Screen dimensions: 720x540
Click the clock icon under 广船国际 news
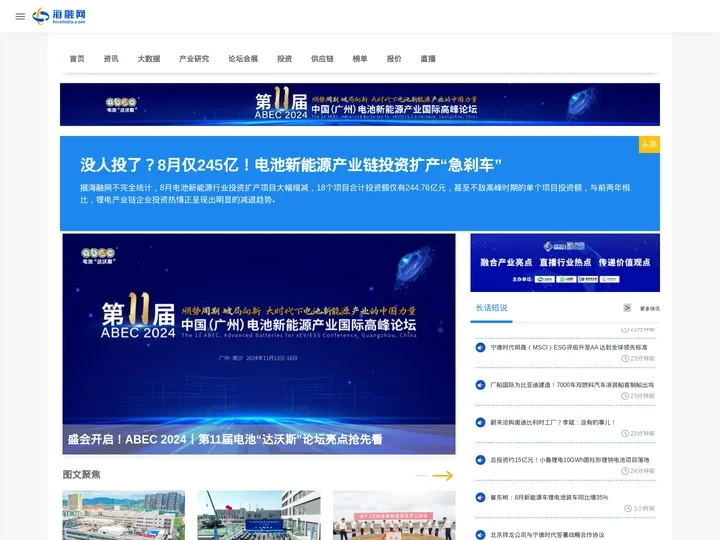click(x=625, y=396)
